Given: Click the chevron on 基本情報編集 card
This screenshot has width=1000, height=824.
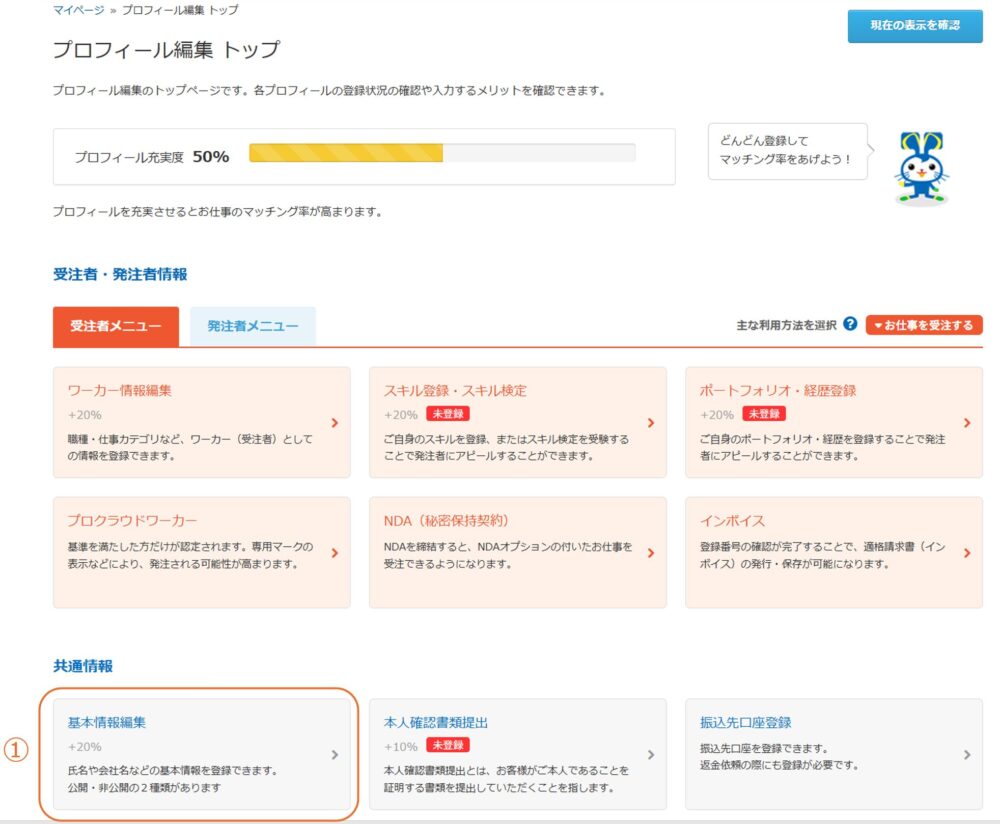Looking at the screenshot, I should 335,754.
